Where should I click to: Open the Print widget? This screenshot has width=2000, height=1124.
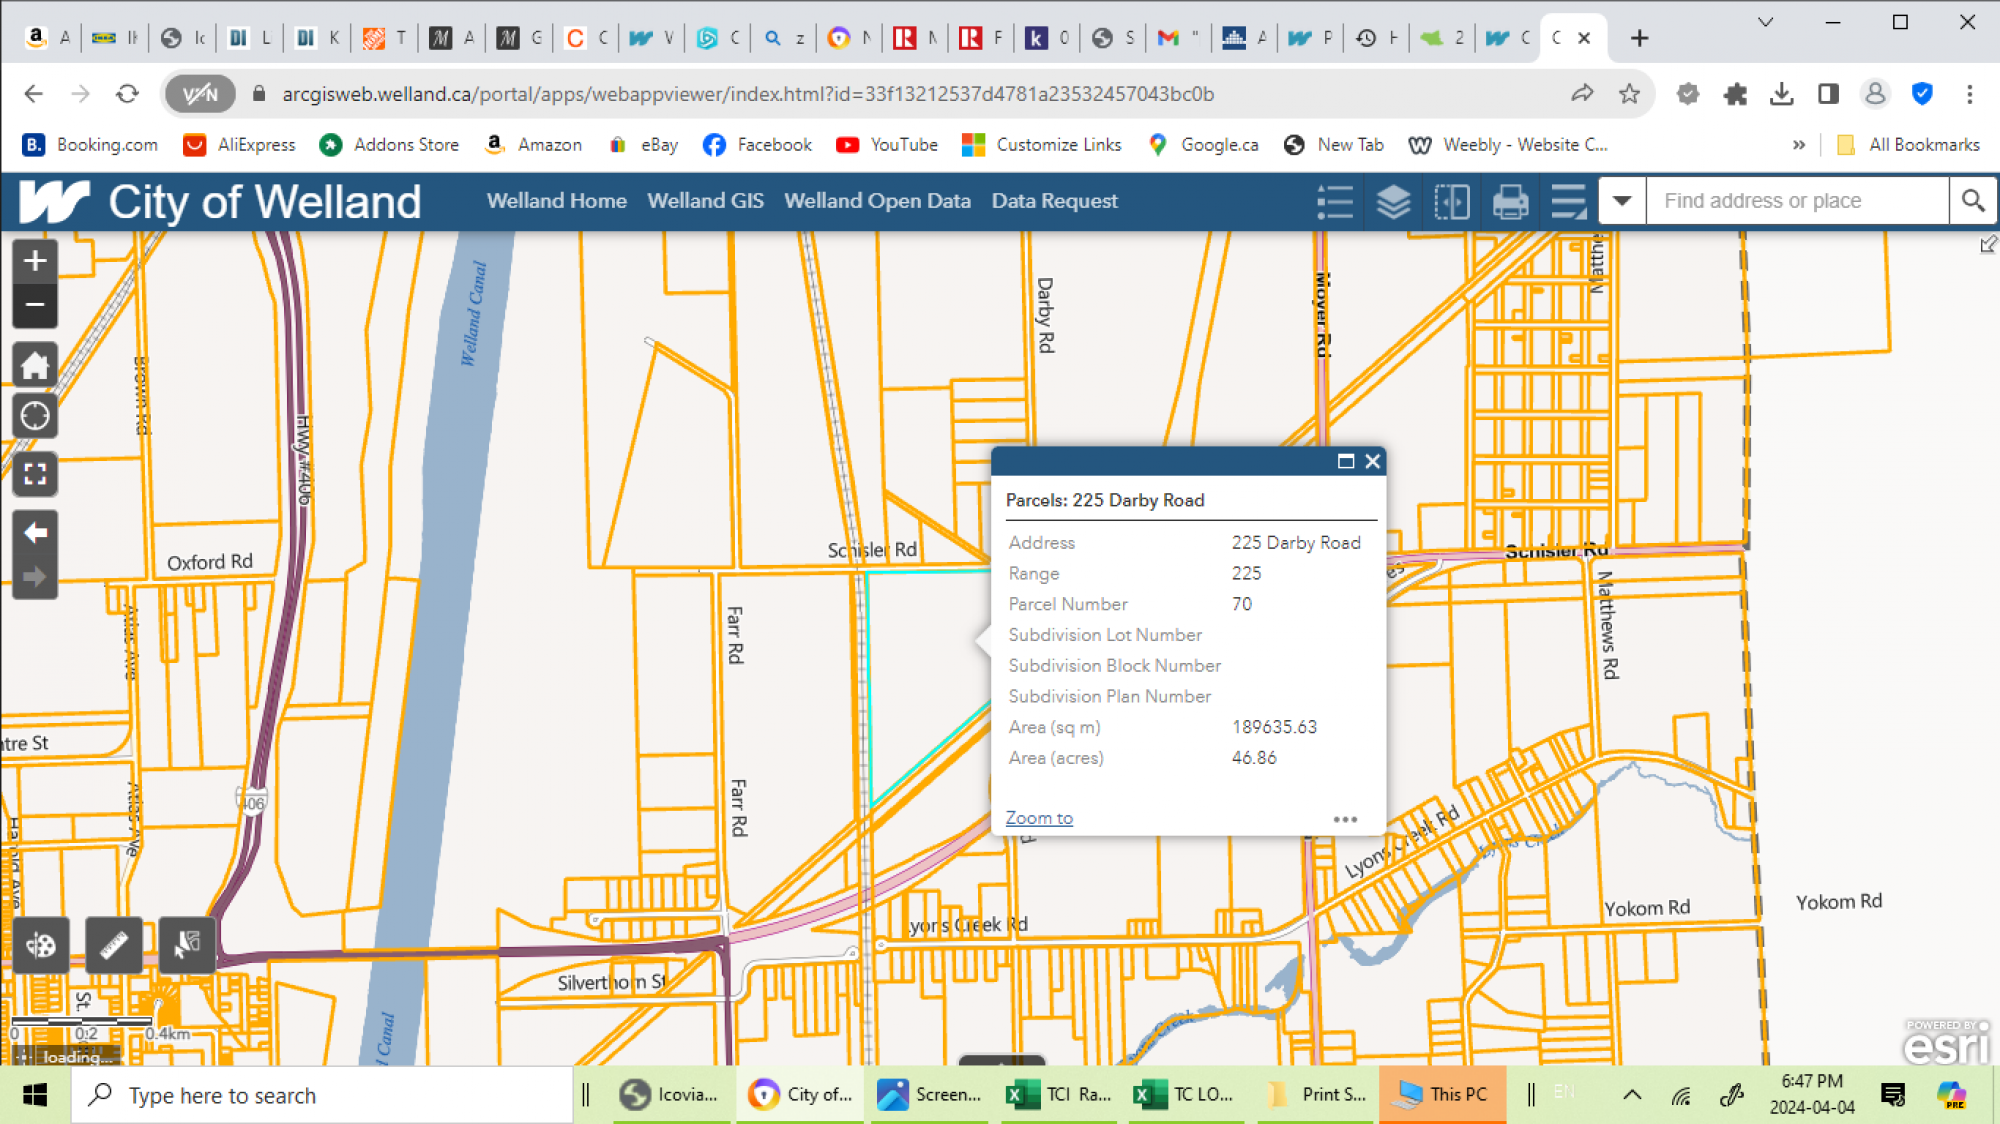click(1510, 202)
